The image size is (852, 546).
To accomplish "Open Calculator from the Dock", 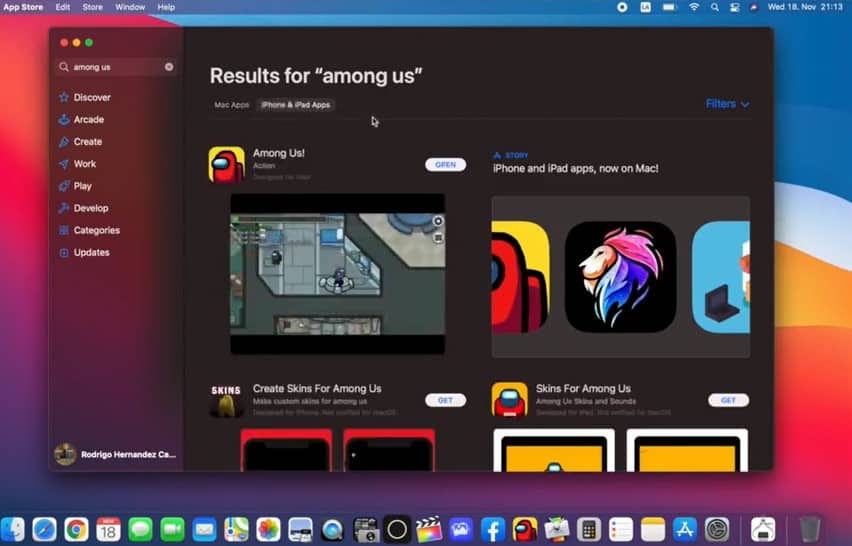I will click(589, 529).
